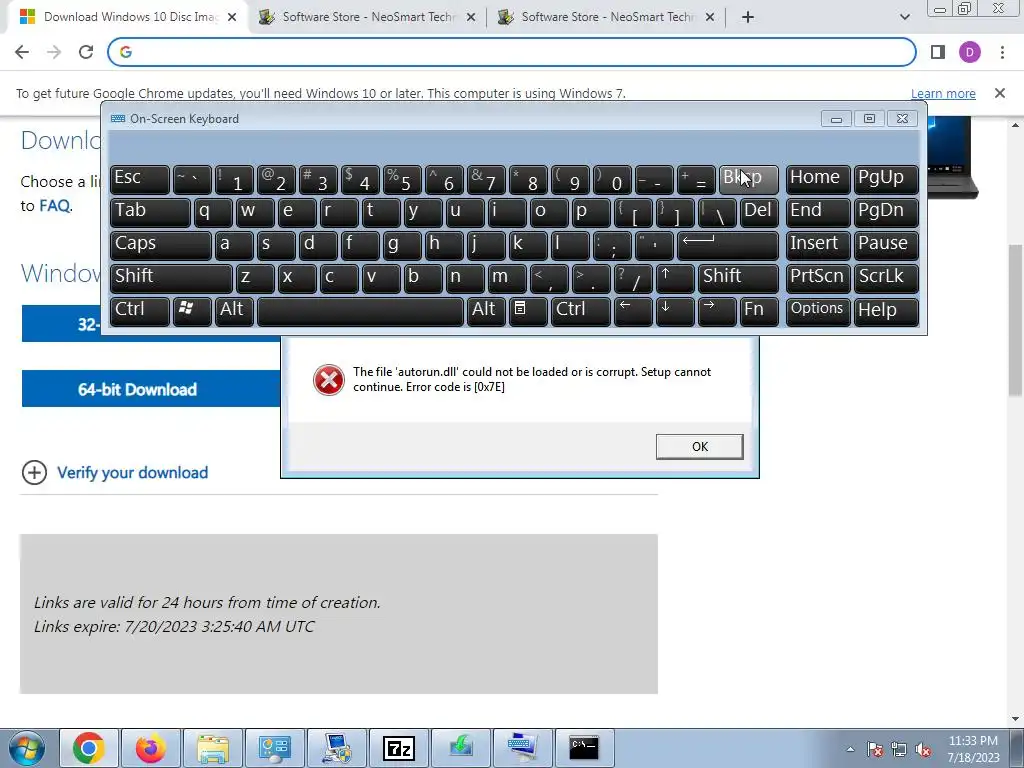The width and height of the screenshot is (1024, 768).
Task: Toggle the right Ctrl key
Action: tap(581, 310)
